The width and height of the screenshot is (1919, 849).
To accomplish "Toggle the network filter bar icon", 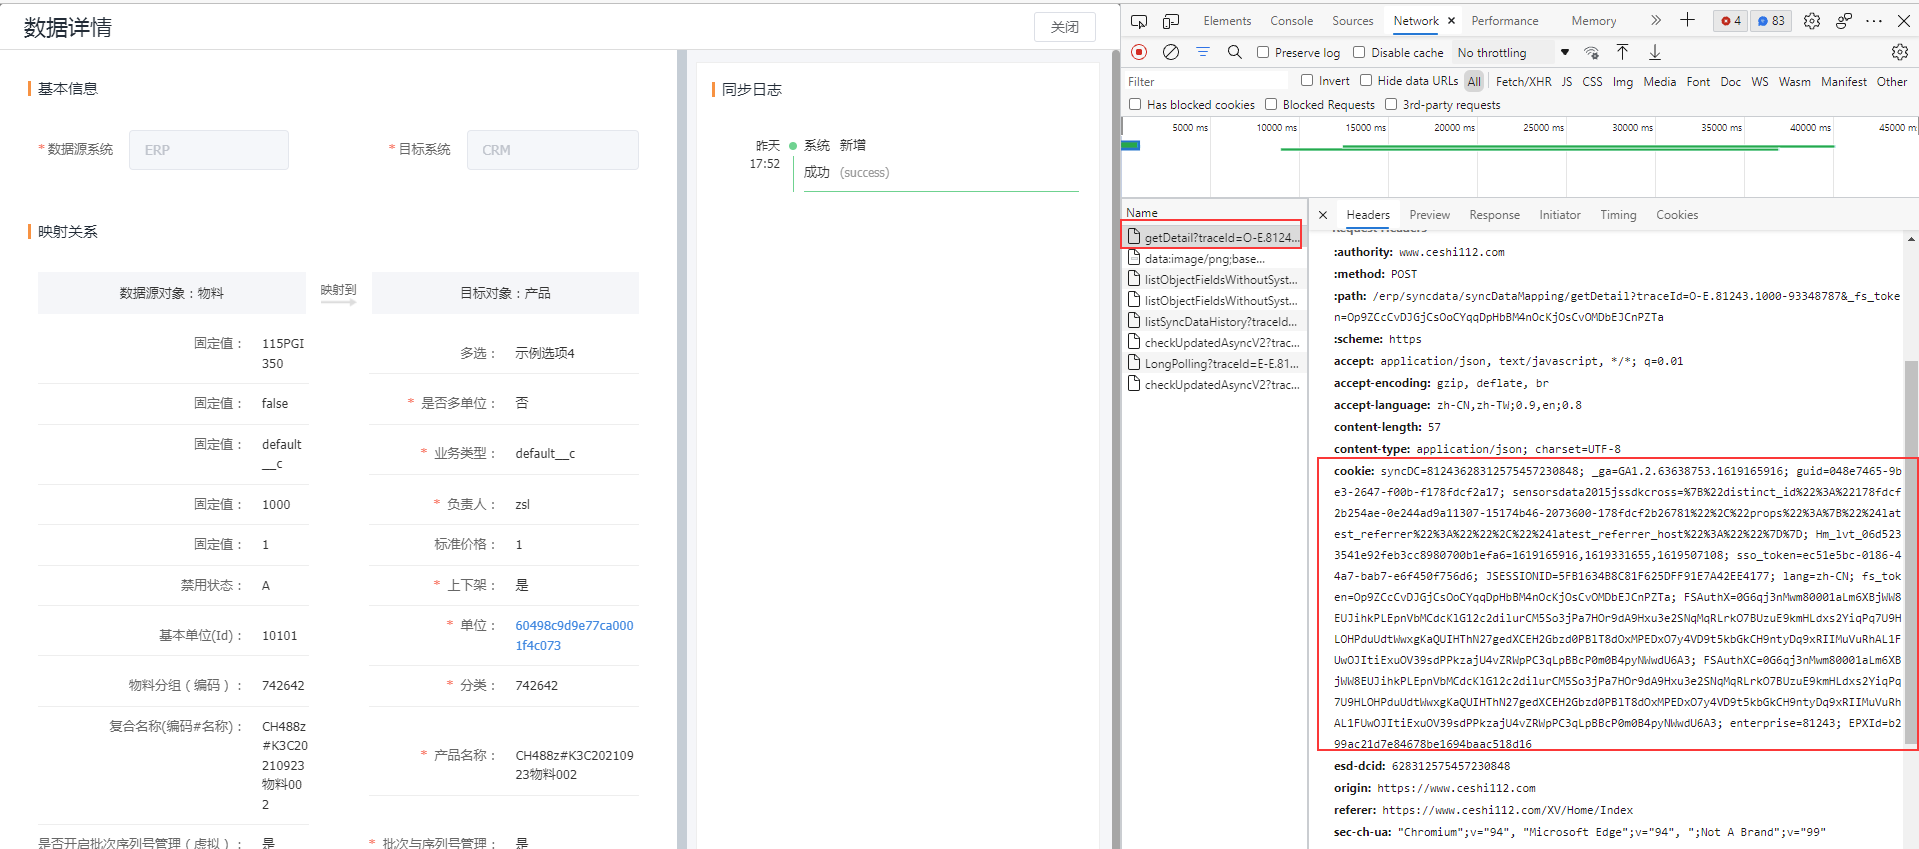I will [x=1203, y=52].
